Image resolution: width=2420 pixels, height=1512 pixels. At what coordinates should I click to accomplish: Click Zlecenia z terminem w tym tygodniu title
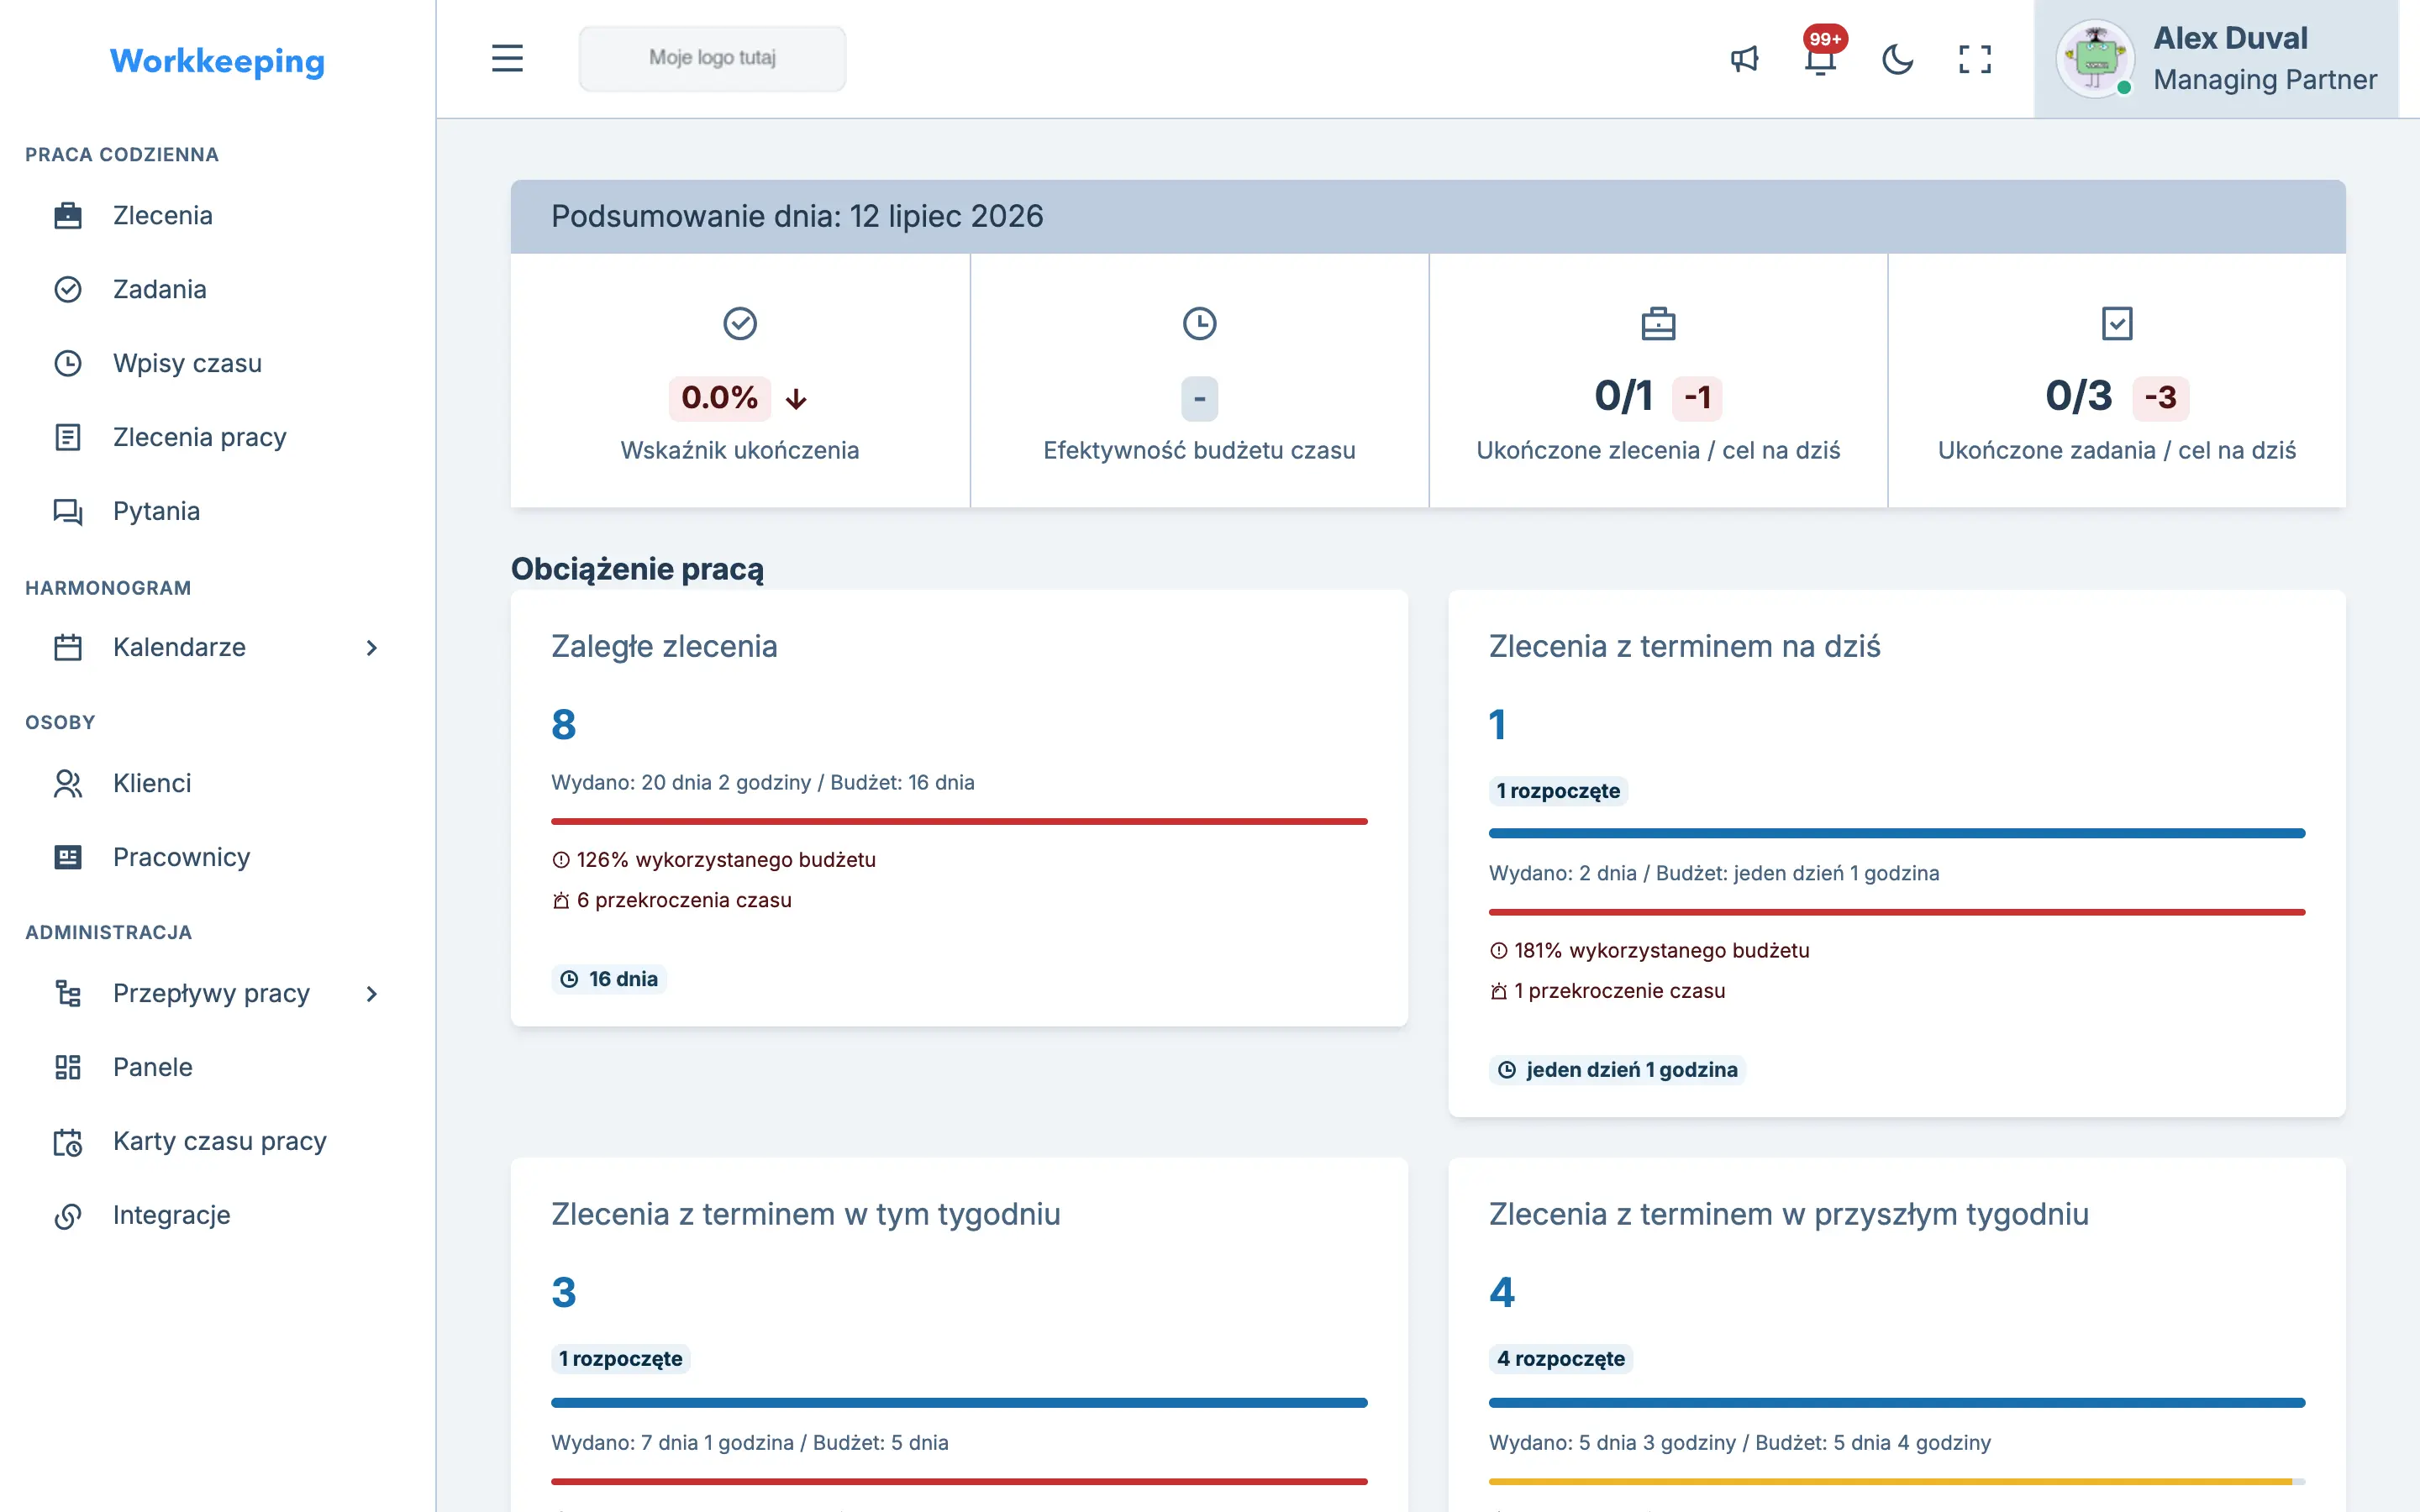(x=806, y=1214)
